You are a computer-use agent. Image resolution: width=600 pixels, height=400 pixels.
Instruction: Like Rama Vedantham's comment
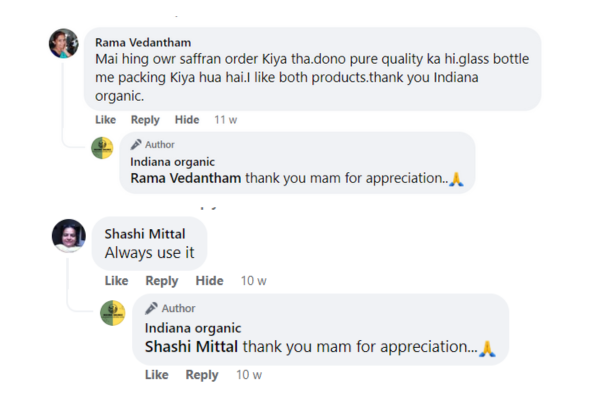coord(106,120)
